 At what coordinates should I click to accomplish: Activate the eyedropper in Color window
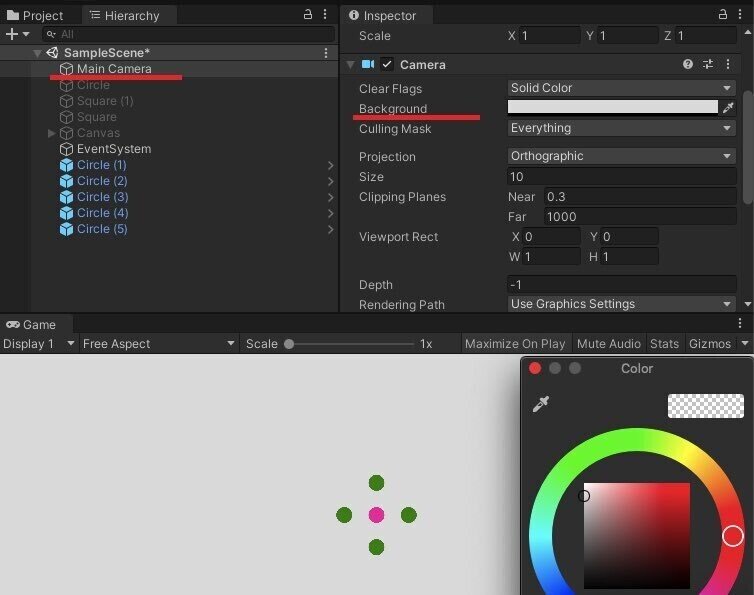540,404
